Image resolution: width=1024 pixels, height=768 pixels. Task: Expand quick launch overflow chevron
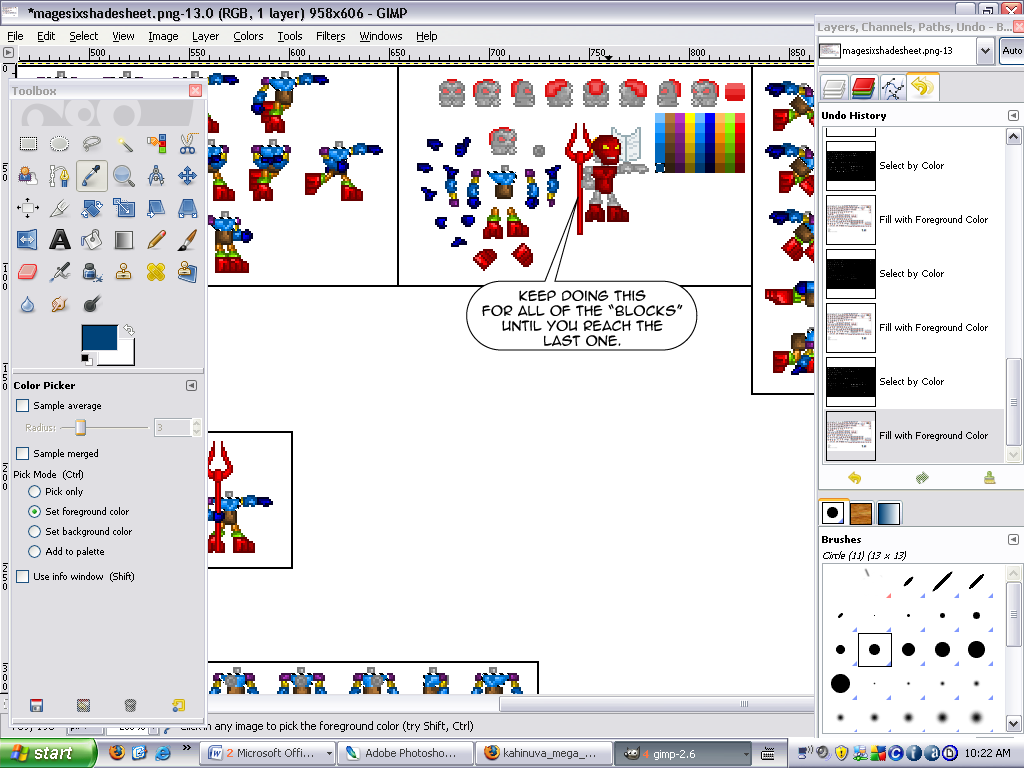point(187,748)
